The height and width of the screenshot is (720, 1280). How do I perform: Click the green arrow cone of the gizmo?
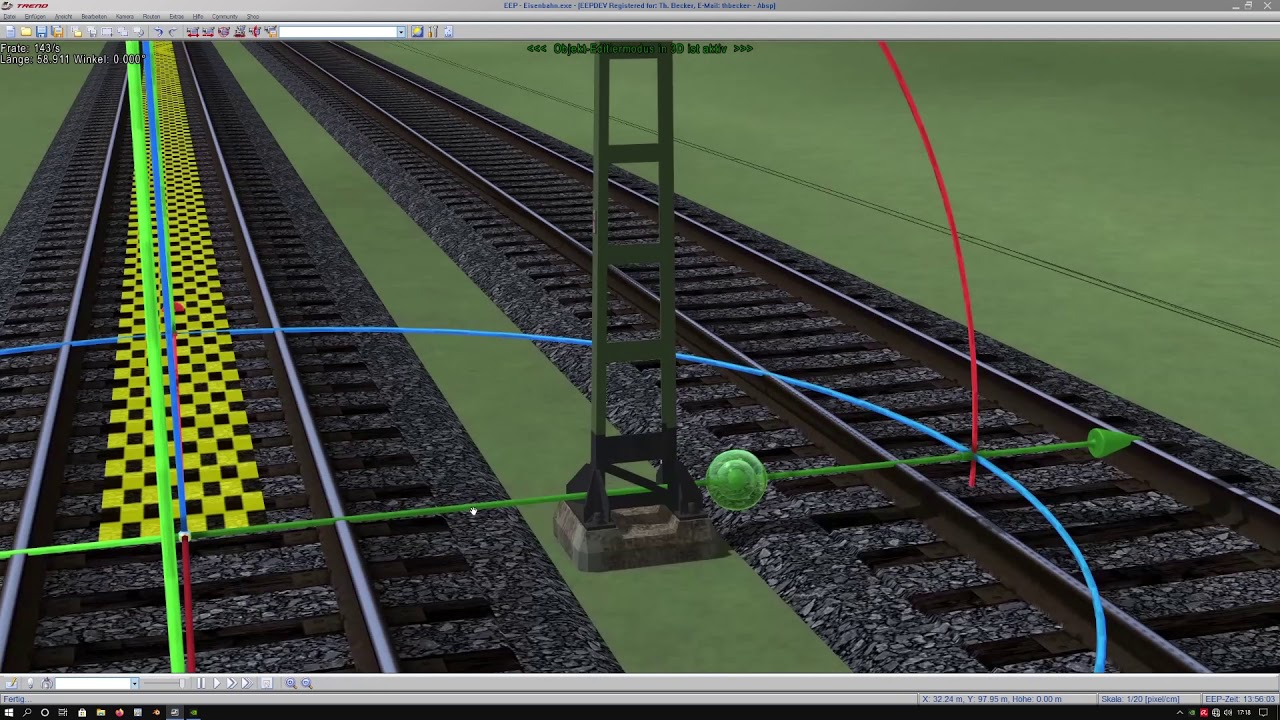[x=1110, y=442]
